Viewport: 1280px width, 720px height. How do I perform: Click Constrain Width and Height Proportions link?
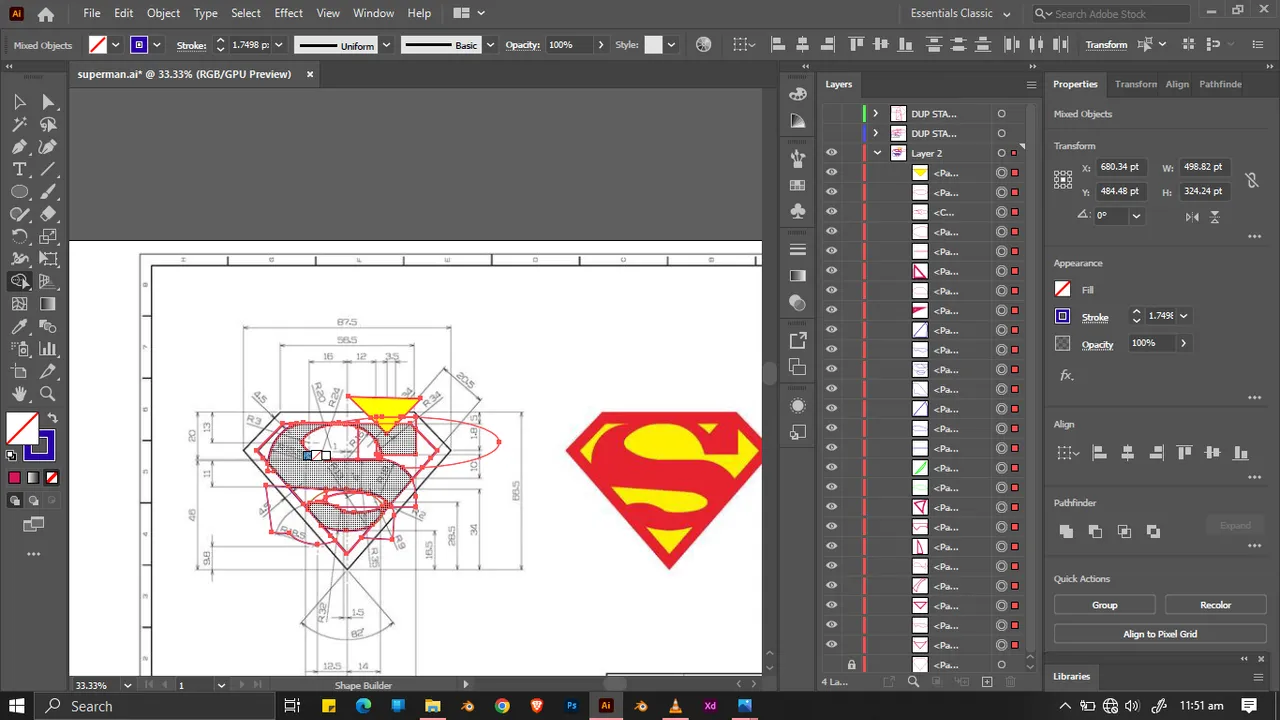(x=1251, y=180)
